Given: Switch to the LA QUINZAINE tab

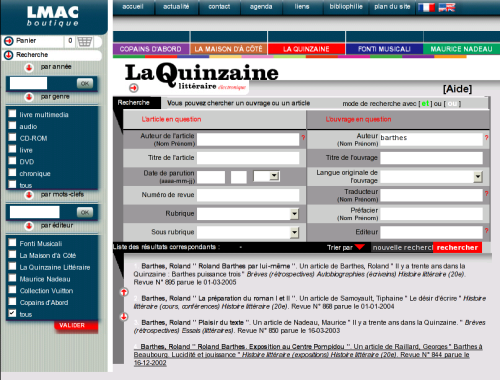Looking at the screenshot, I should 306,49.
